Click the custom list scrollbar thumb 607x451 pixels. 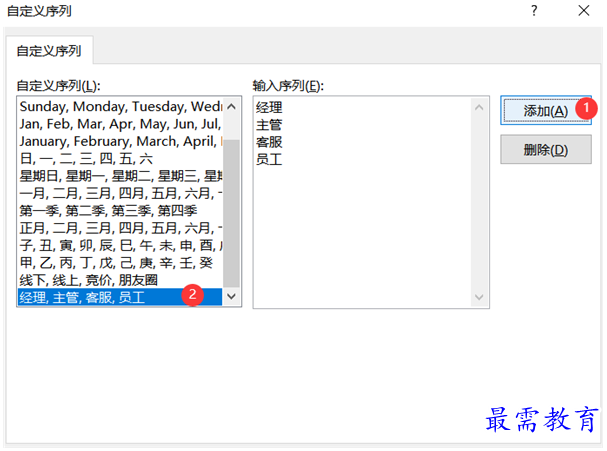coord(231,213)
